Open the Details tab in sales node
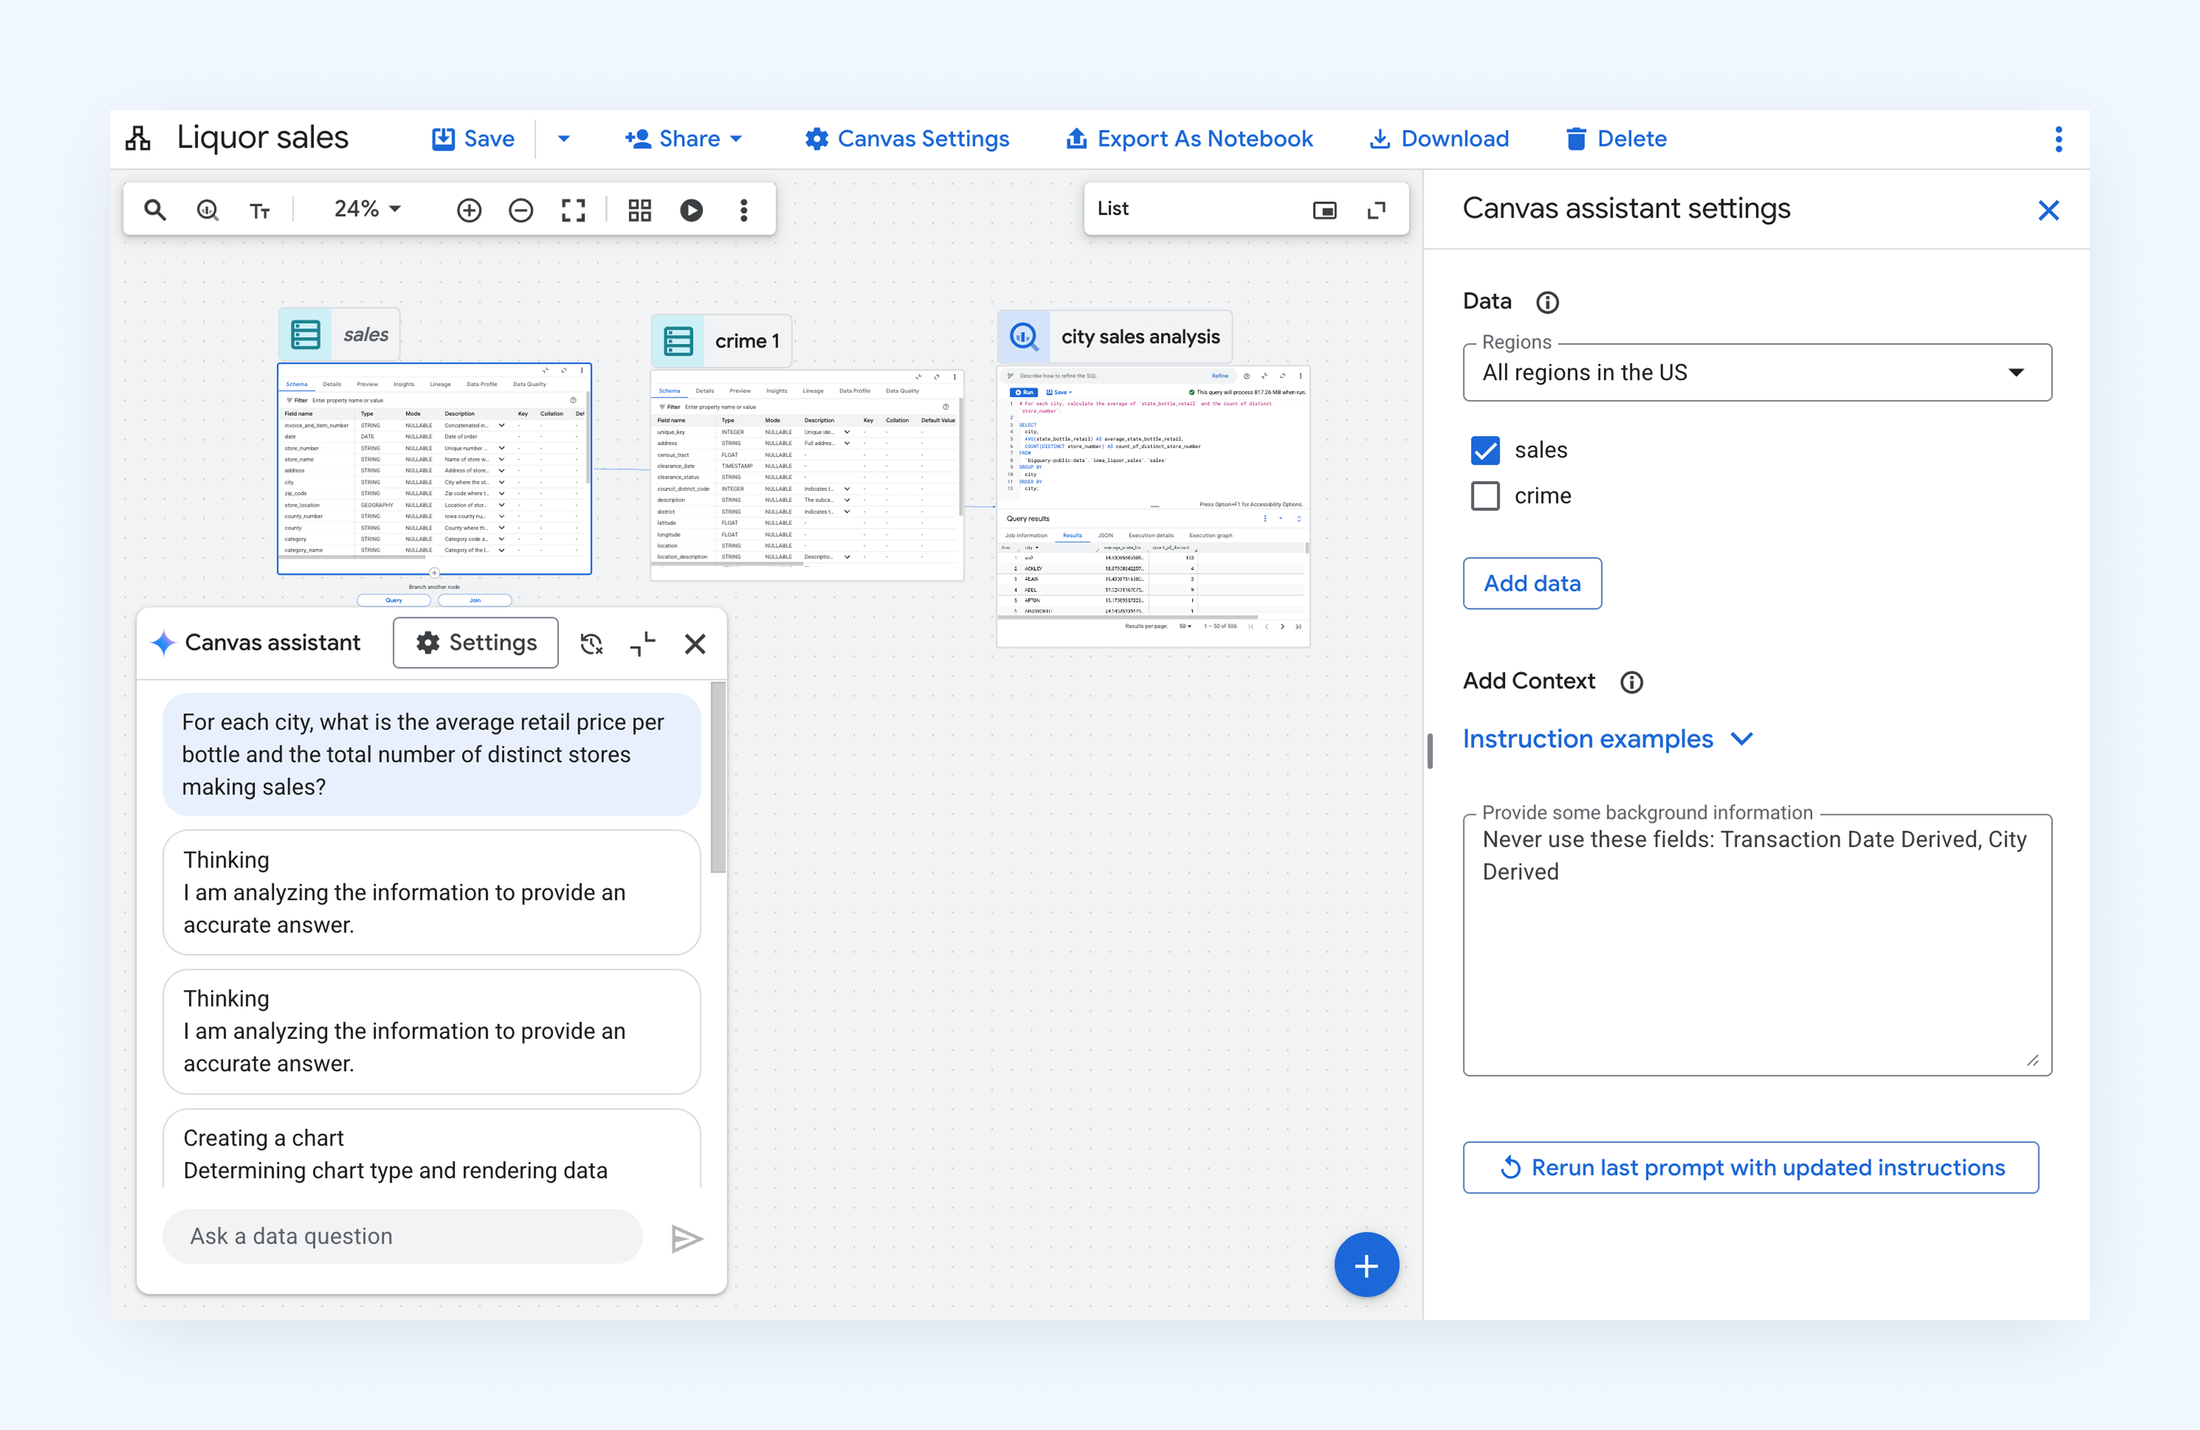This screenshot has height=1430, width=2200. [x=332, y=384]
